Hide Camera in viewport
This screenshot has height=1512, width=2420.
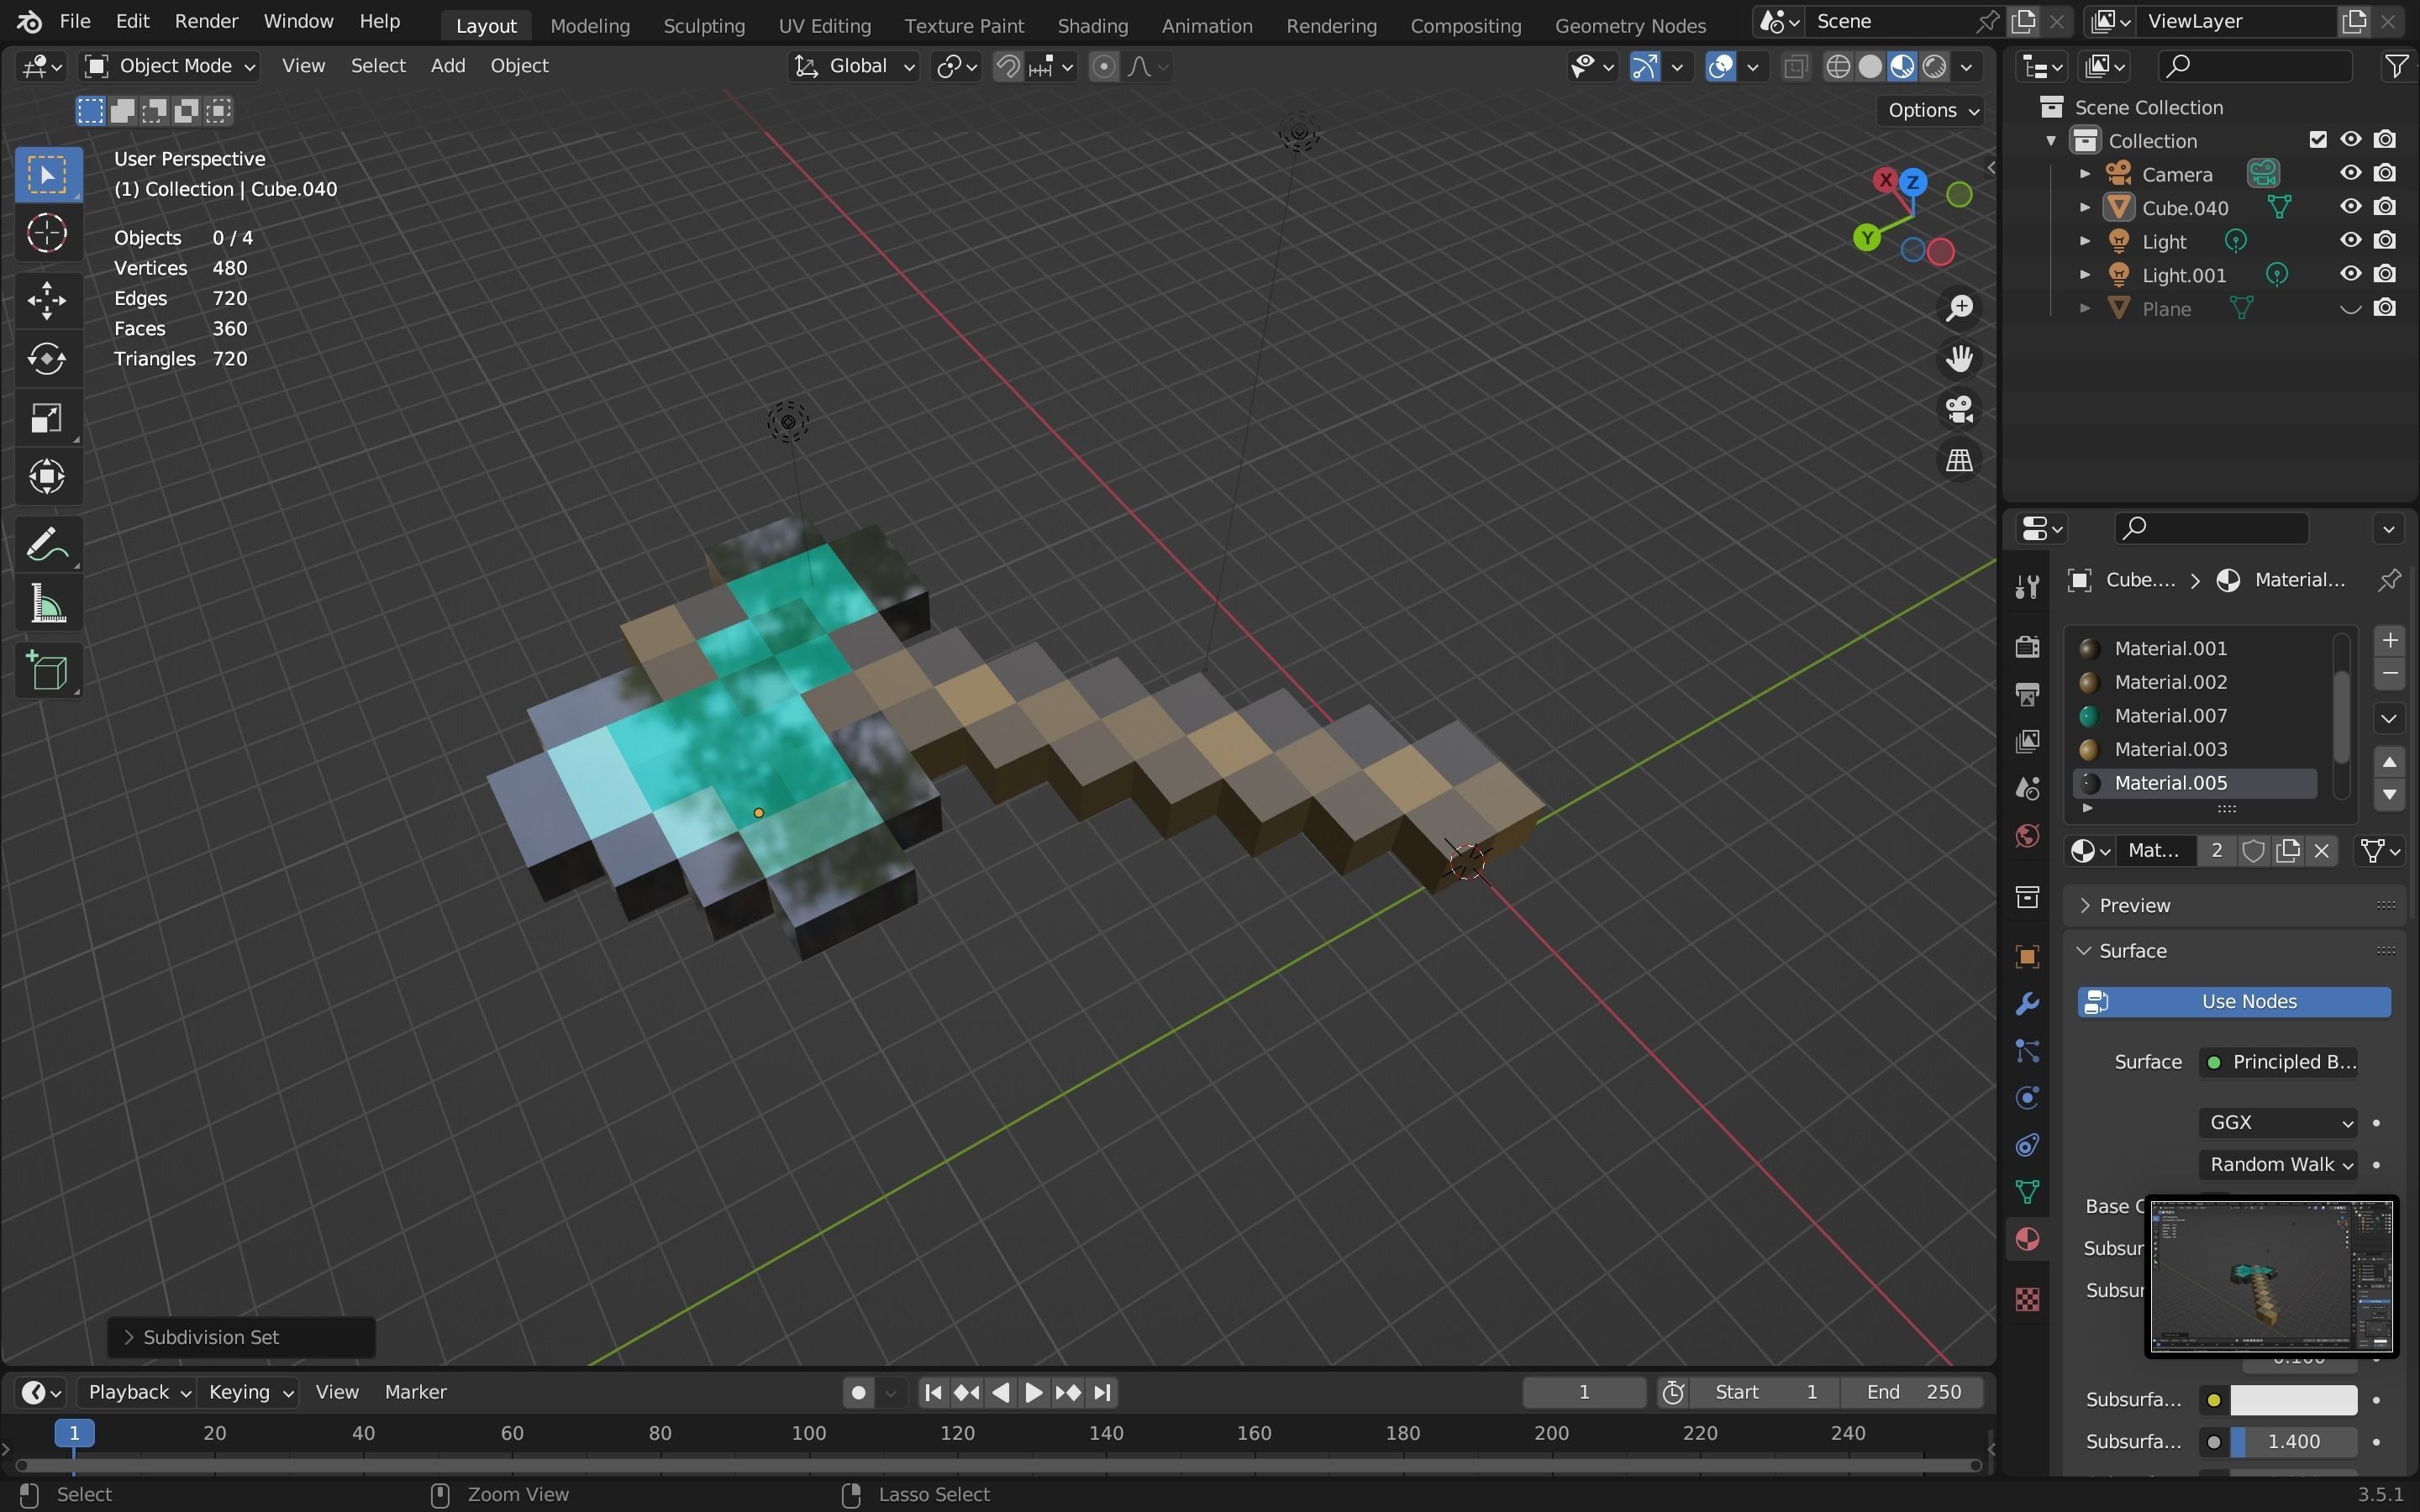(x=2350, y=174)
